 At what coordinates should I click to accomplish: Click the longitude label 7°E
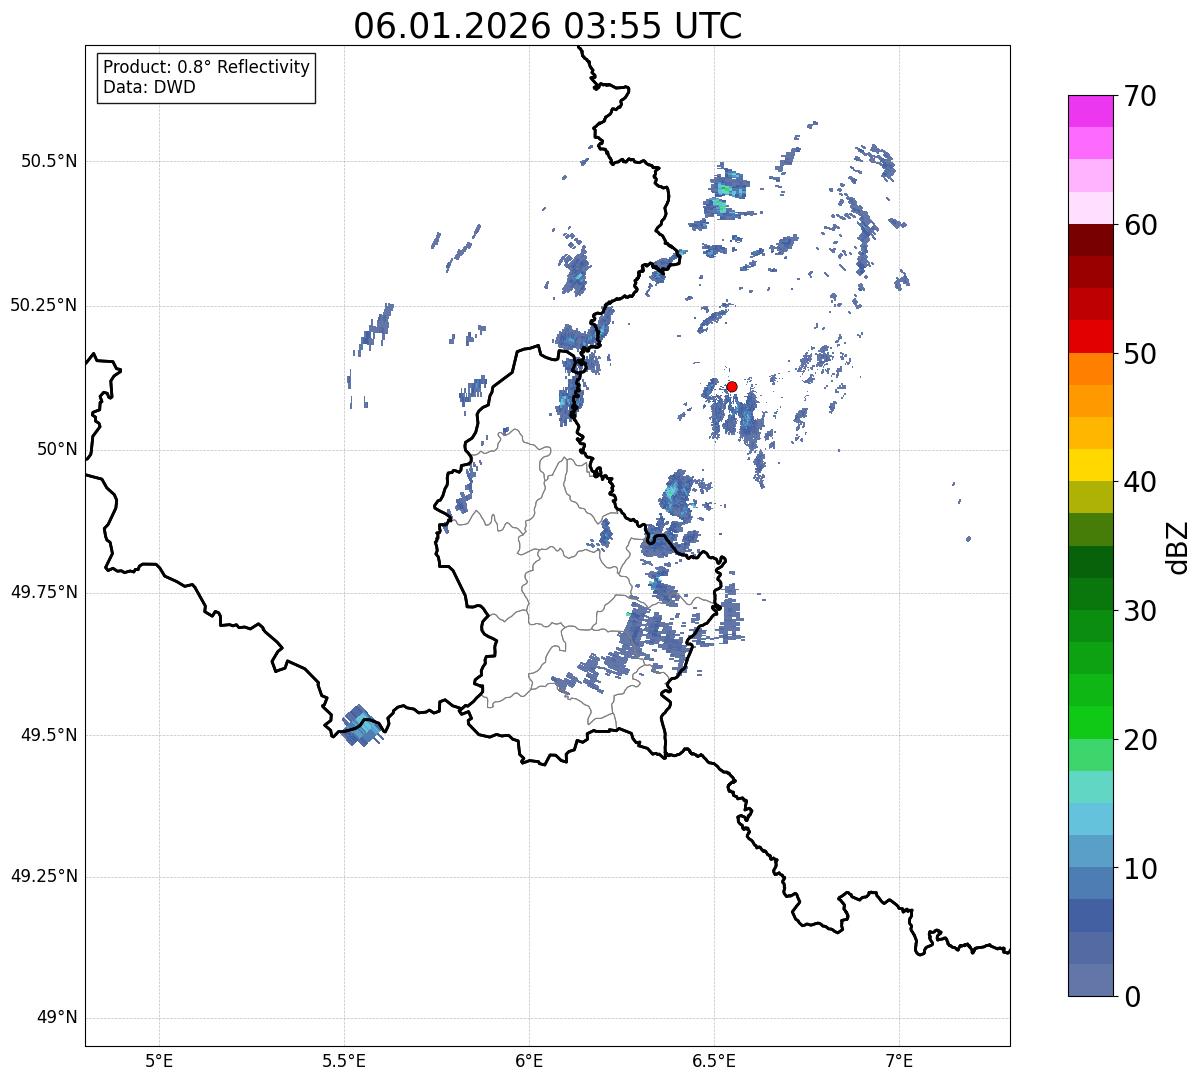click(899, 1060)
